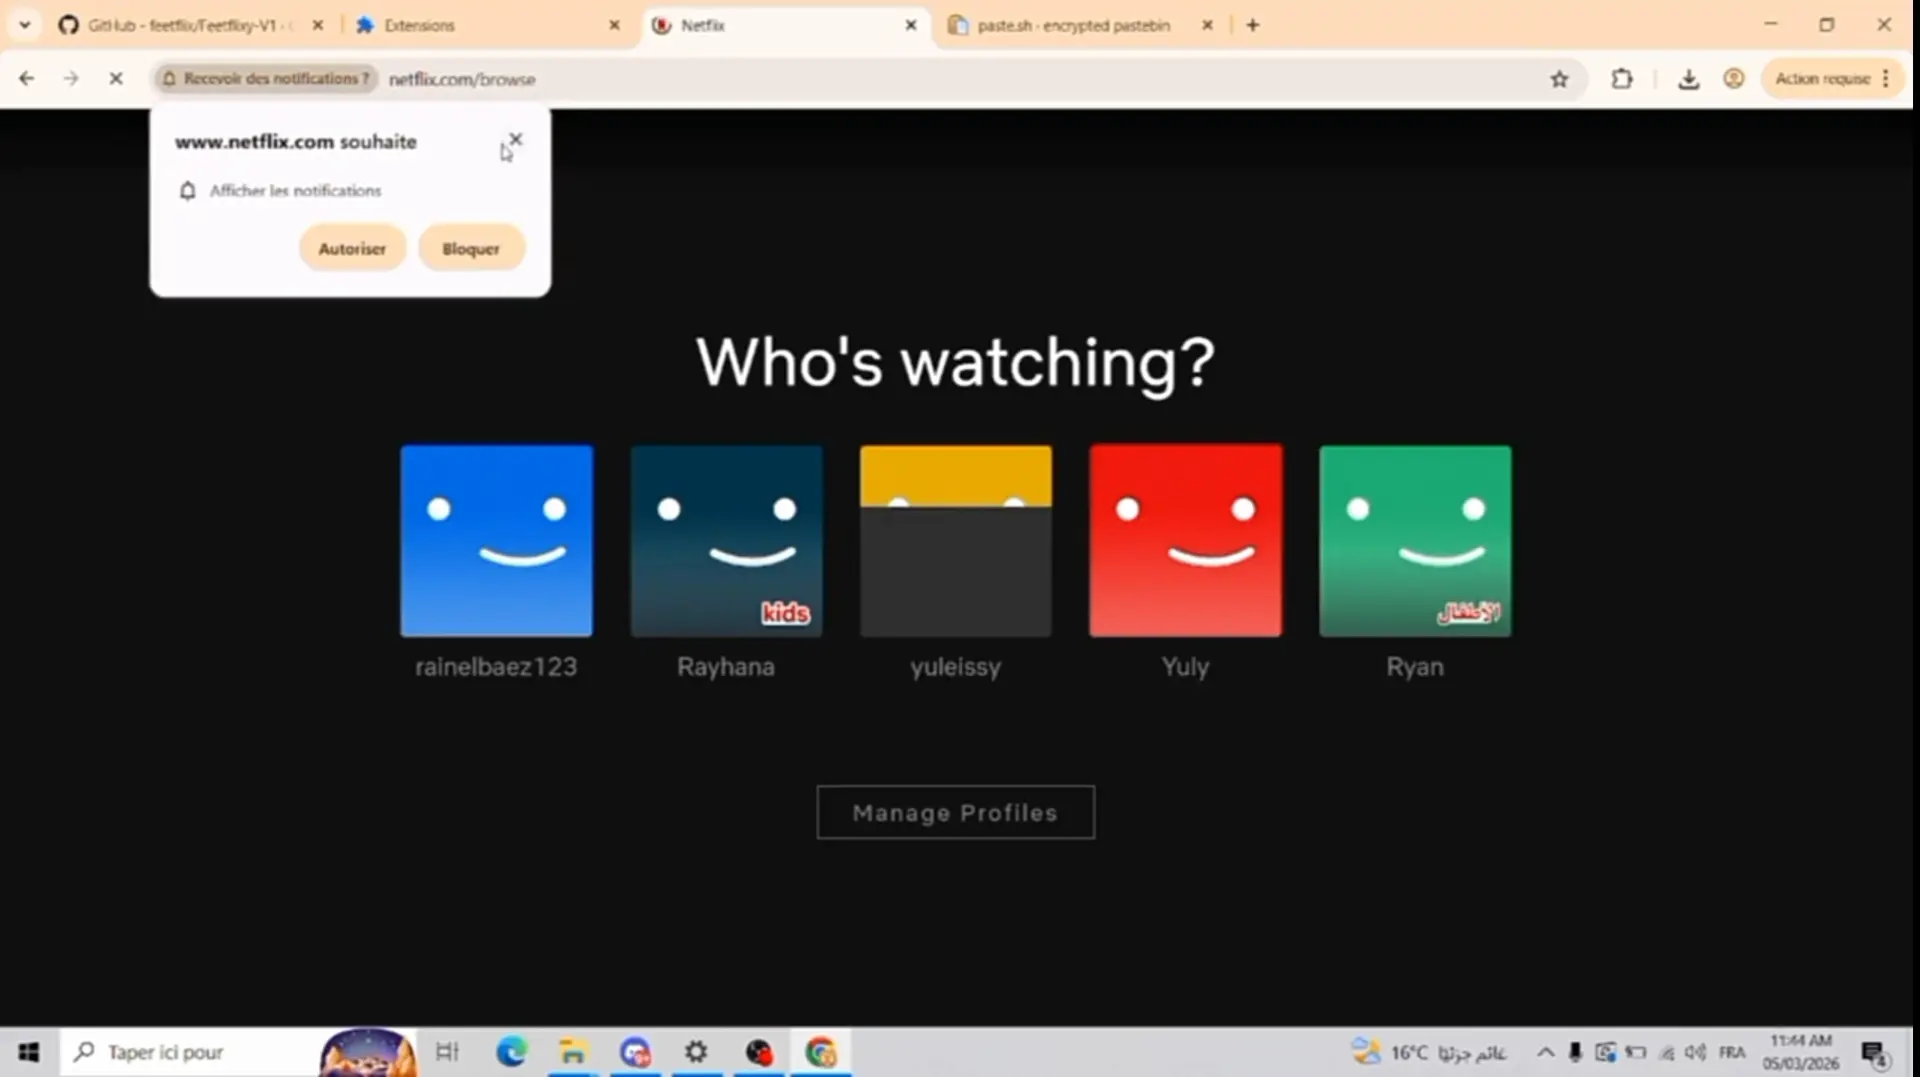Go back to the previous page
Screen dimensions: 1920x1077
point(27,78)
